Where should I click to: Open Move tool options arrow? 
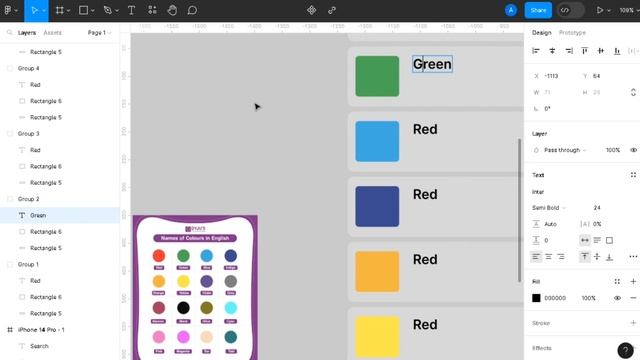44,11
